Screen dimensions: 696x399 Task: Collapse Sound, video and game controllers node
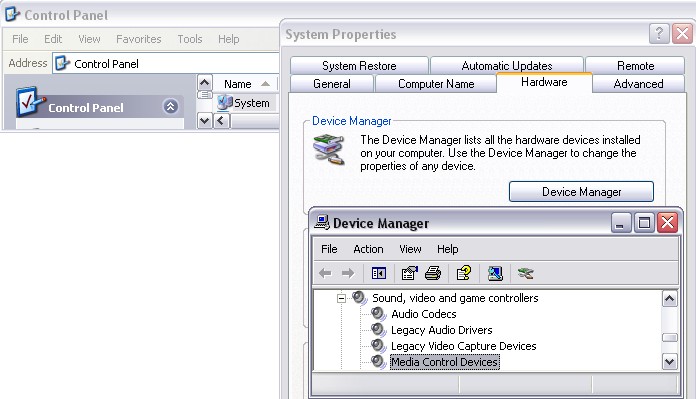341,298
